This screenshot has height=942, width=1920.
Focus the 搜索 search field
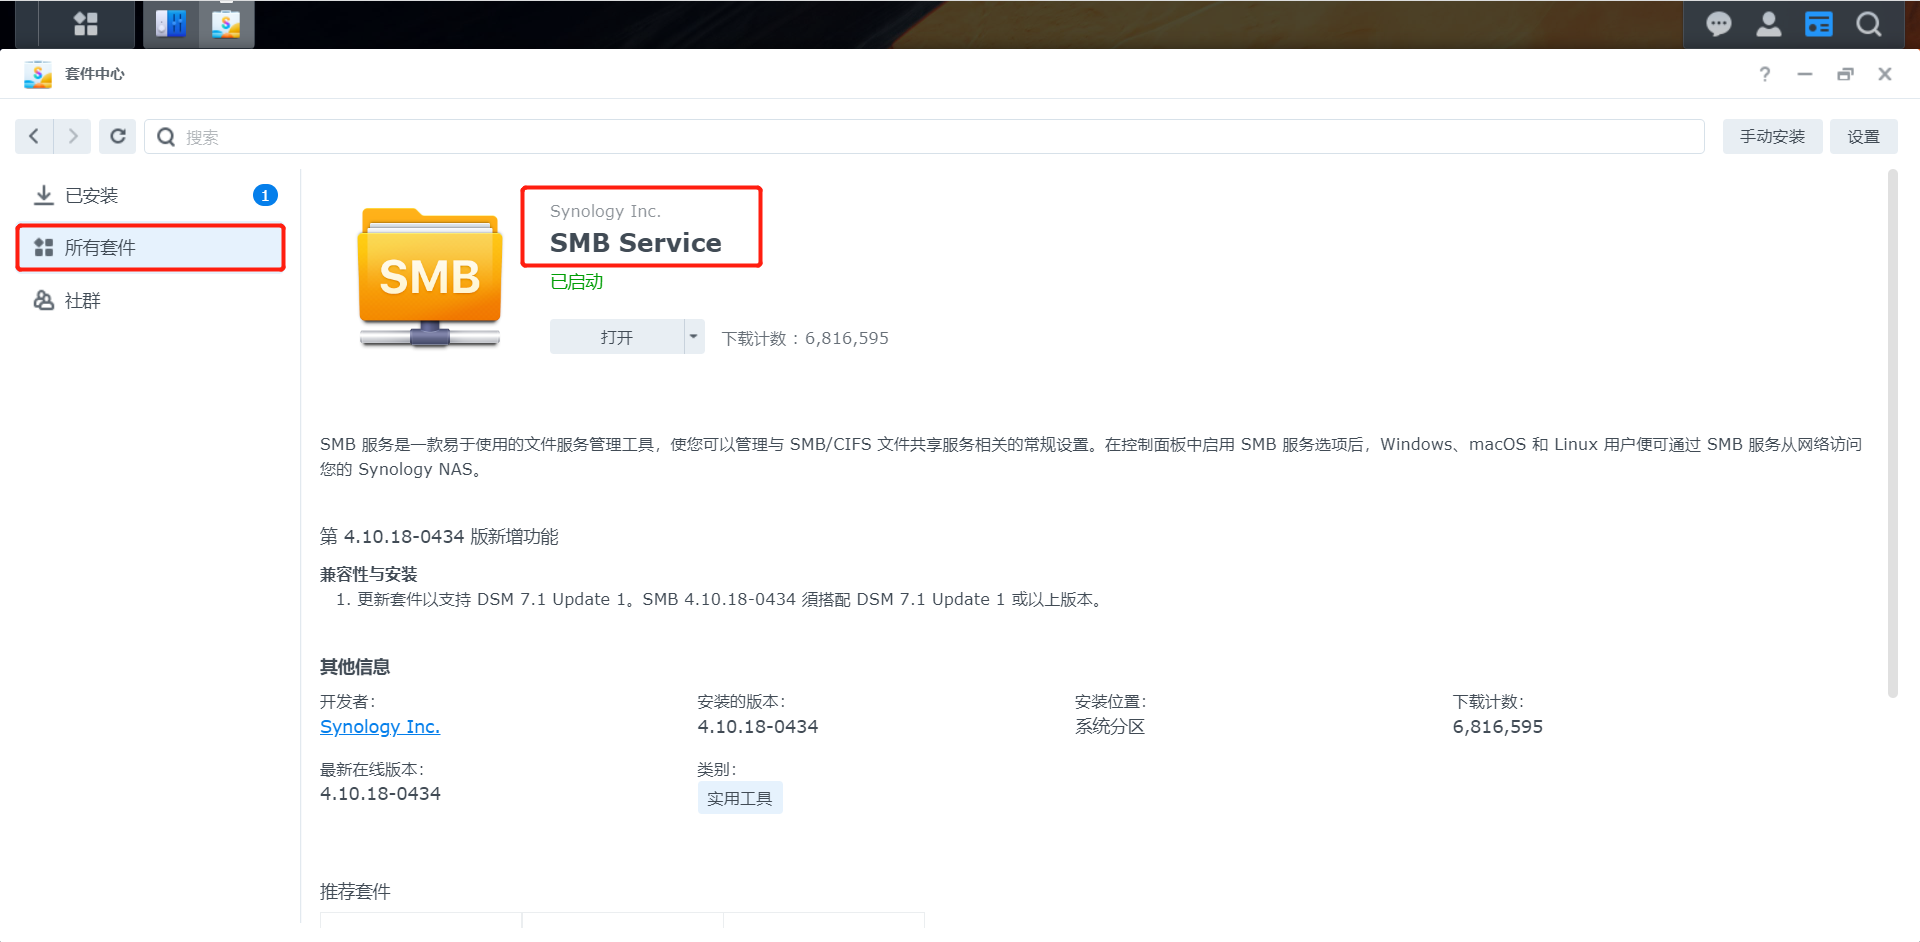click(x=924, y=137)
